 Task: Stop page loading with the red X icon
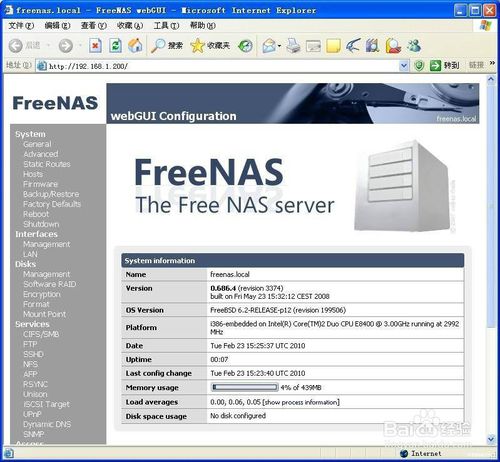[x=95, y=46]
